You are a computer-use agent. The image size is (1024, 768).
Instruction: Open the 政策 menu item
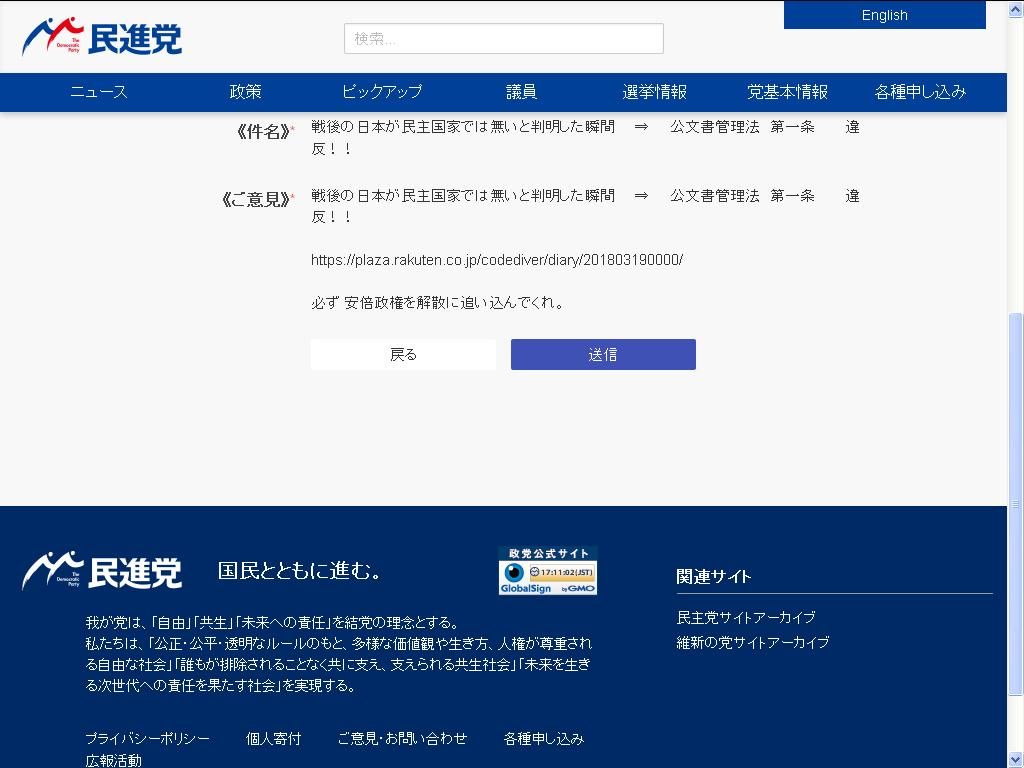(x=245, y=92)
